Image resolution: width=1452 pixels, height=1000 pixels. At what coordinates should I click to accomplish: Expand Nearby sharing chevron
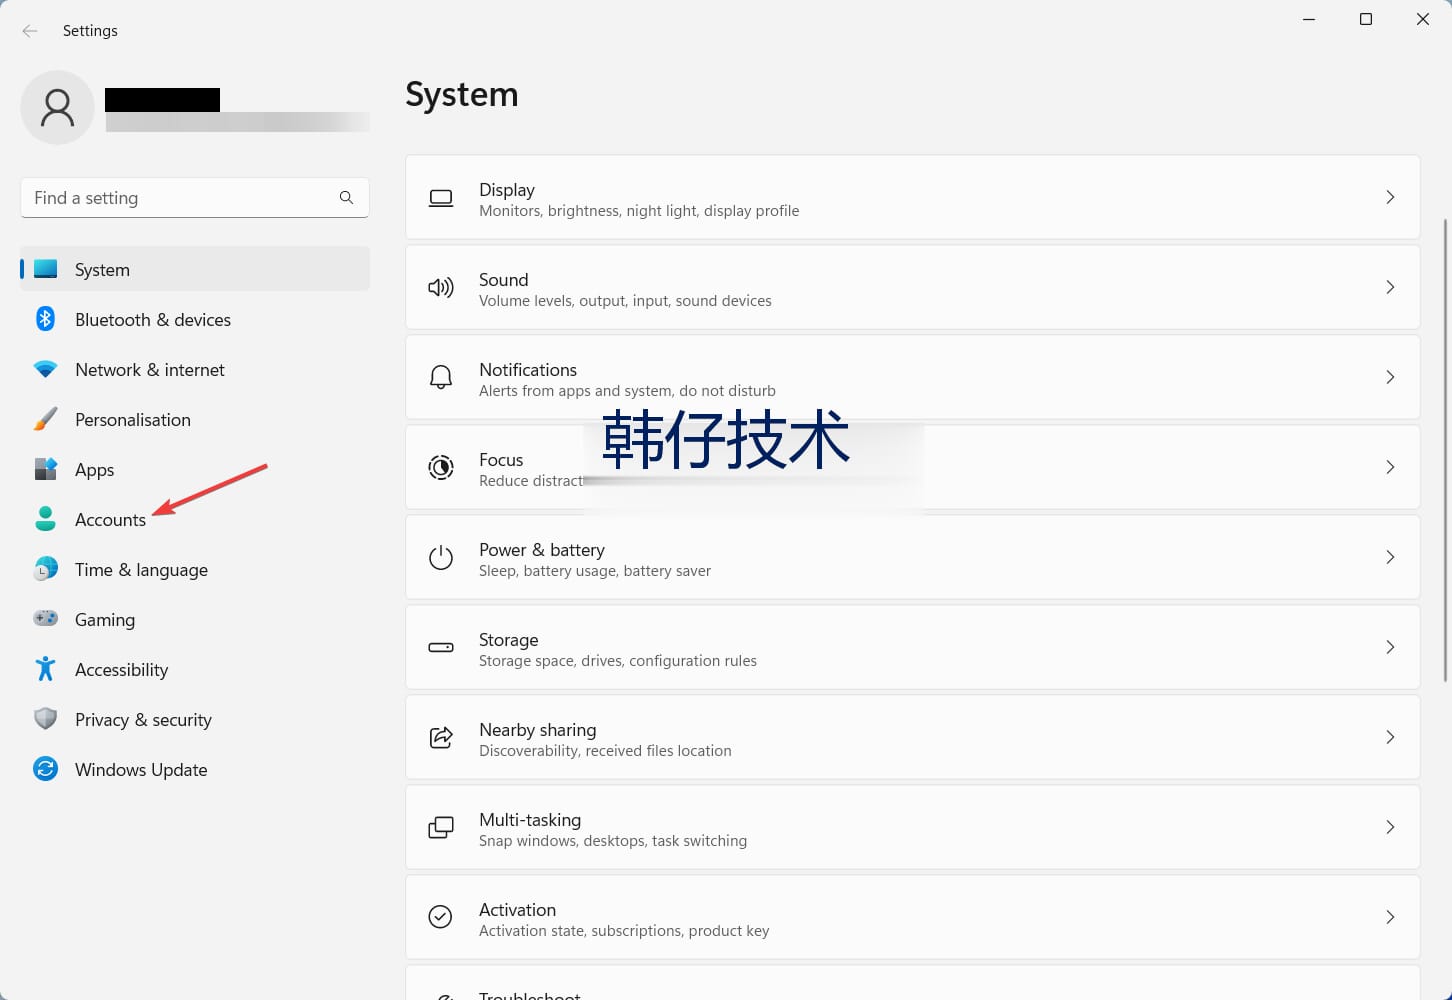click(1390, 737)
